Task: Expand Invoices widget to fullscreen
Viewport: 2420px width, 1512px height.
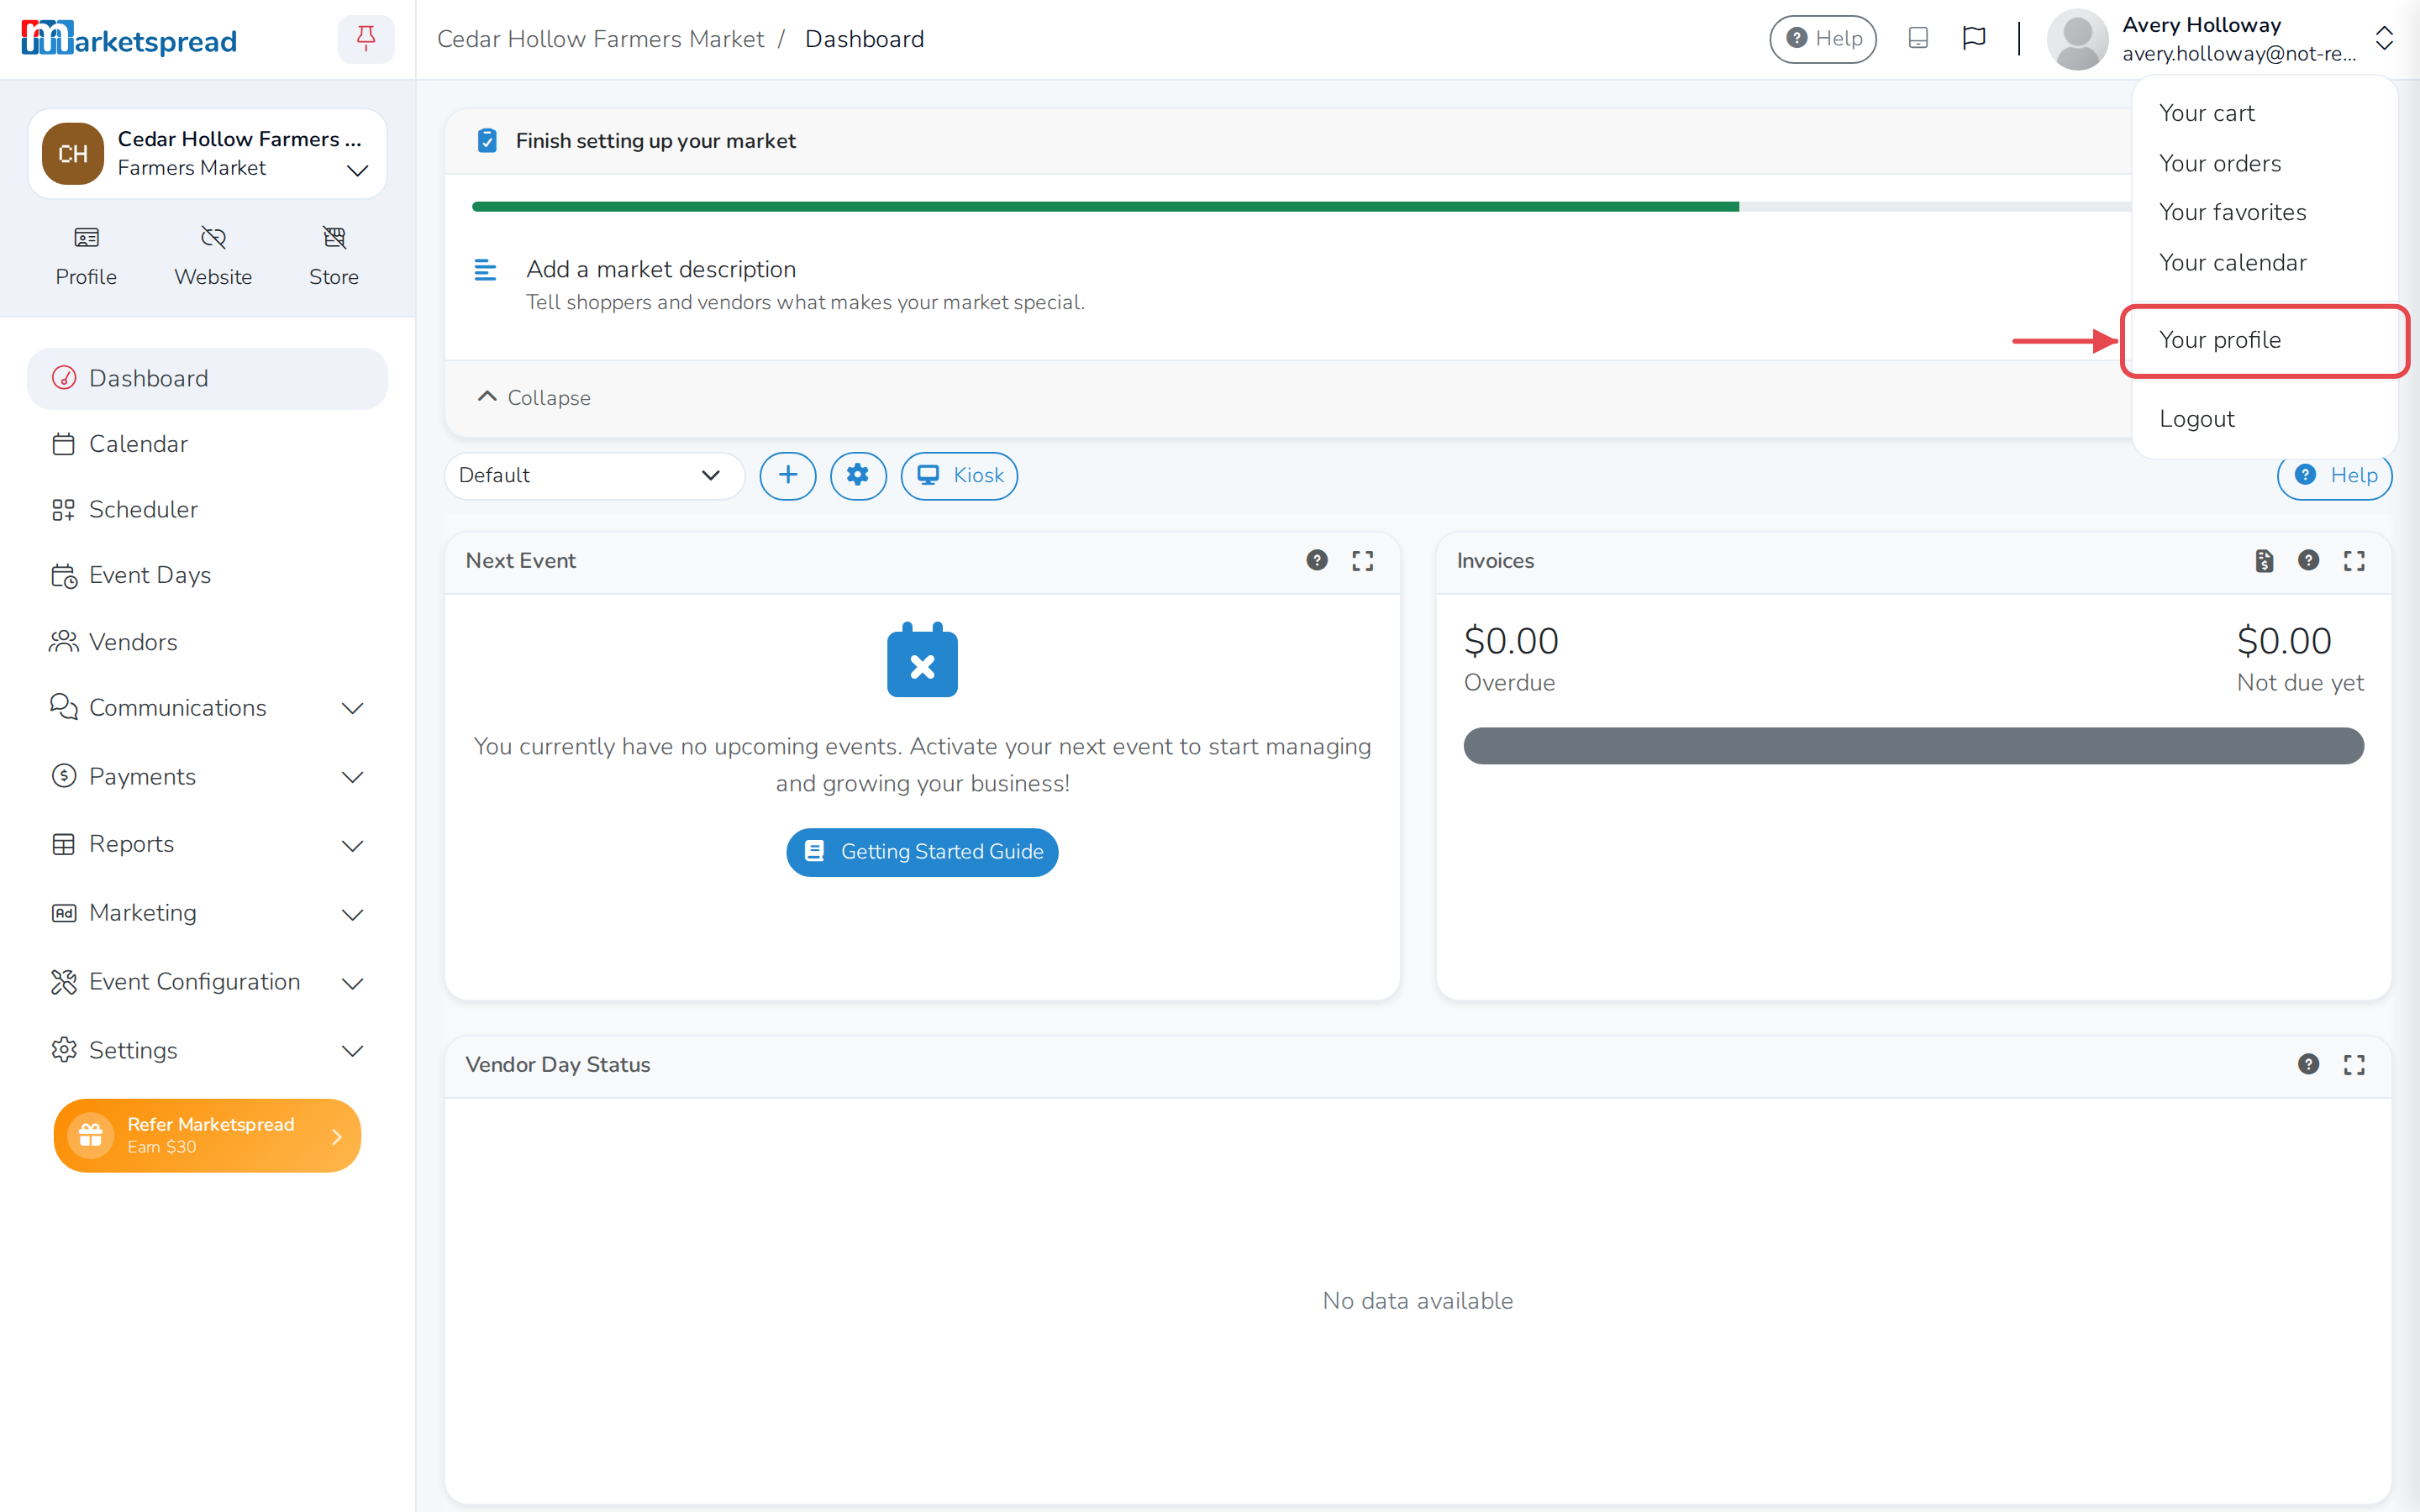Action: pyautogui.click(x=2354, y=560)
